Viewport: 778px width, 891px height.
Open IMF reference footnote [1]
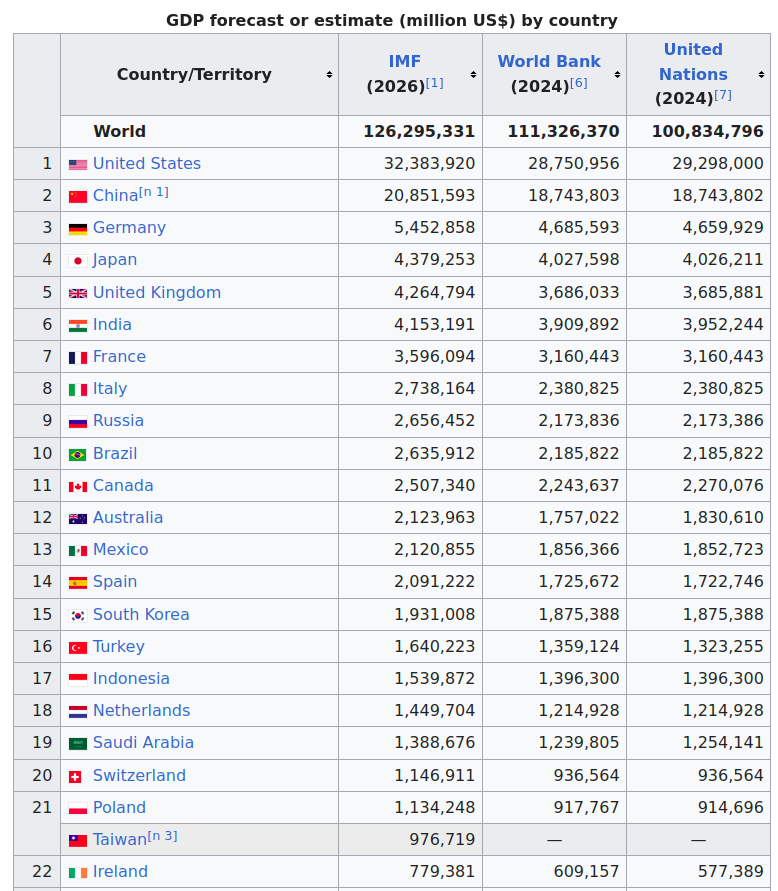(x=435, y=83)
